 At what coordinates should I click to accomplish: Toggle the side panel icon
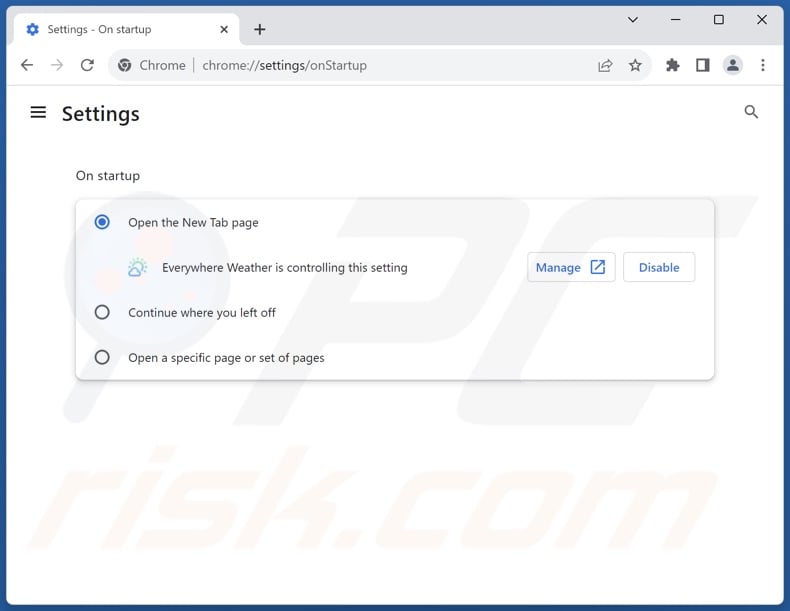[x=702, y=65]
